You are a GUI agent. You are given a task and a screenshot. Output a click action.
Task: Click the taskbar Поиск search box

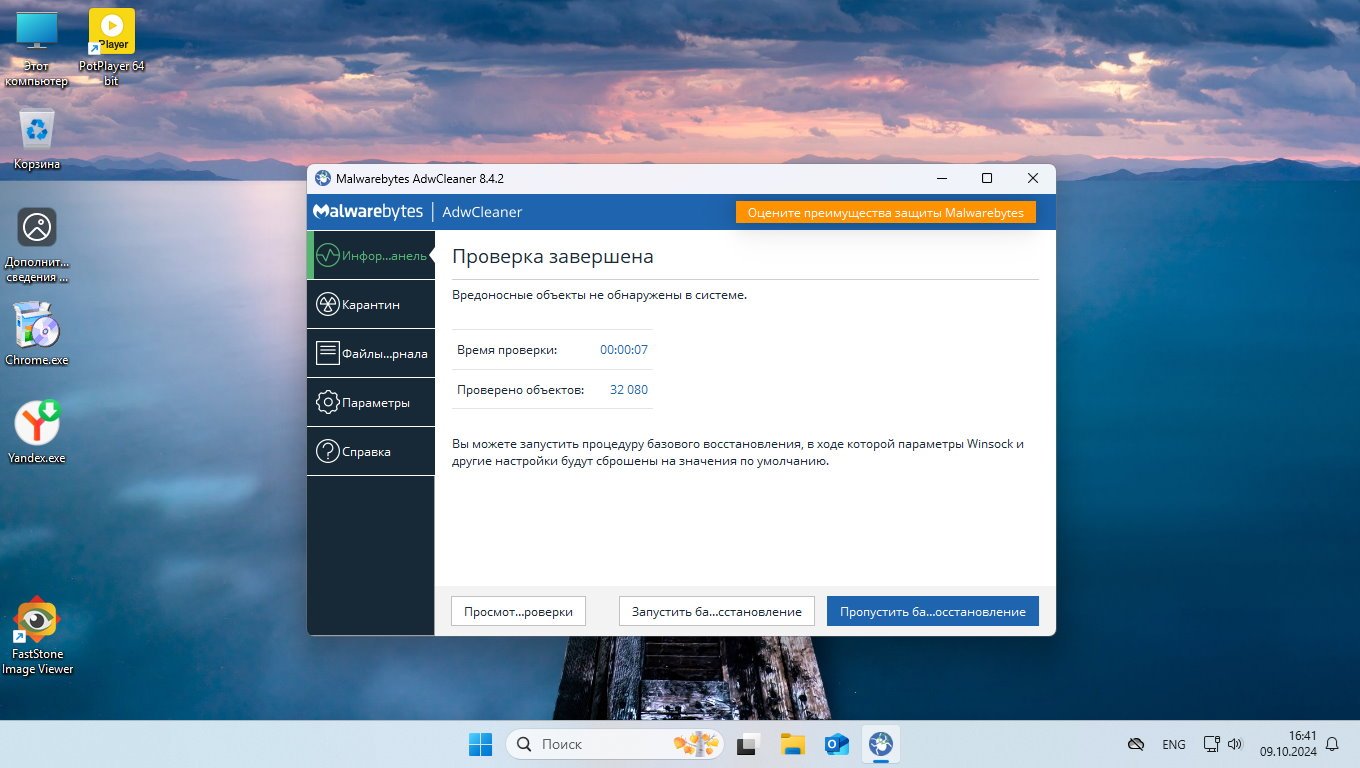616,744
